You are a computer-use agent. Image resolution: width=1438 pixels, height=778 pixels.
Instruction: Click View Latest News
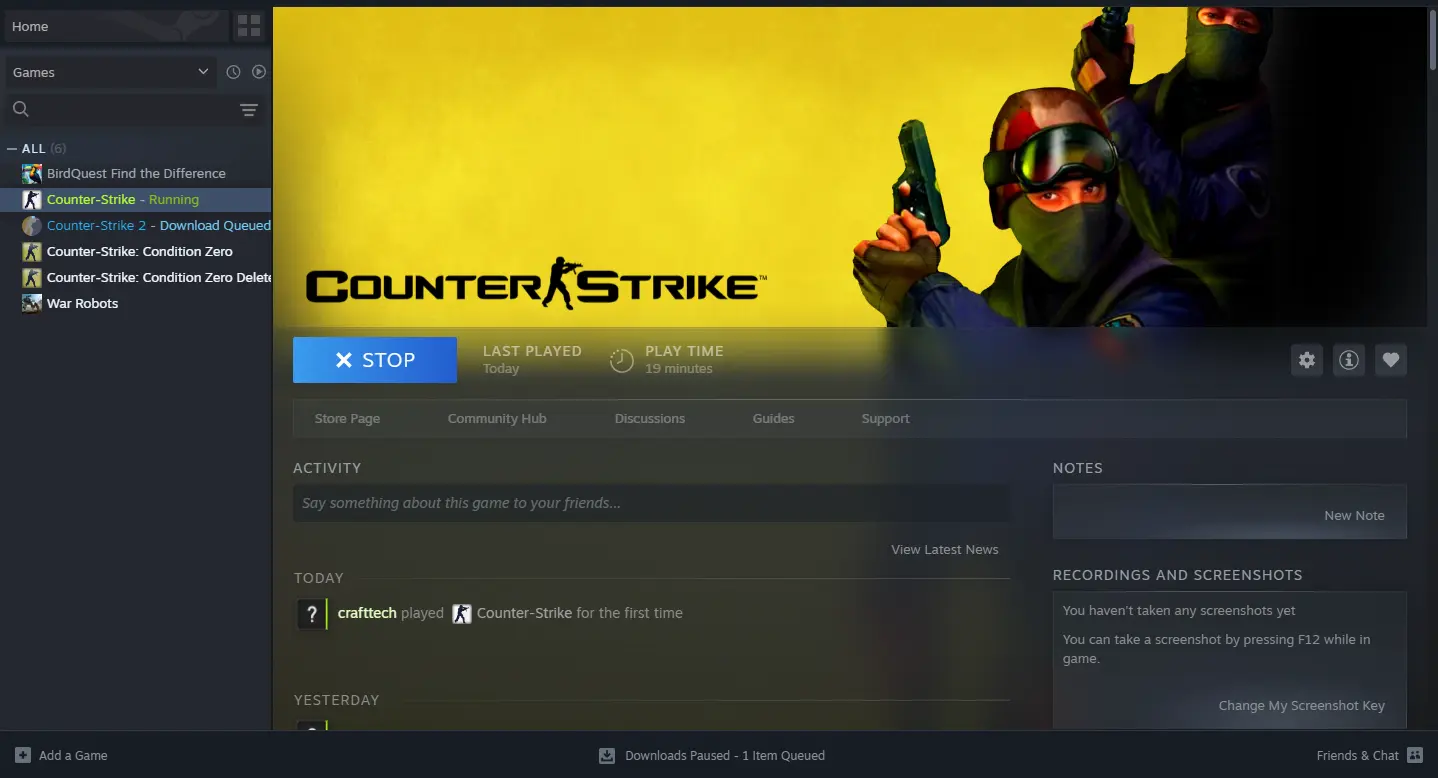(x=945, y=549)
